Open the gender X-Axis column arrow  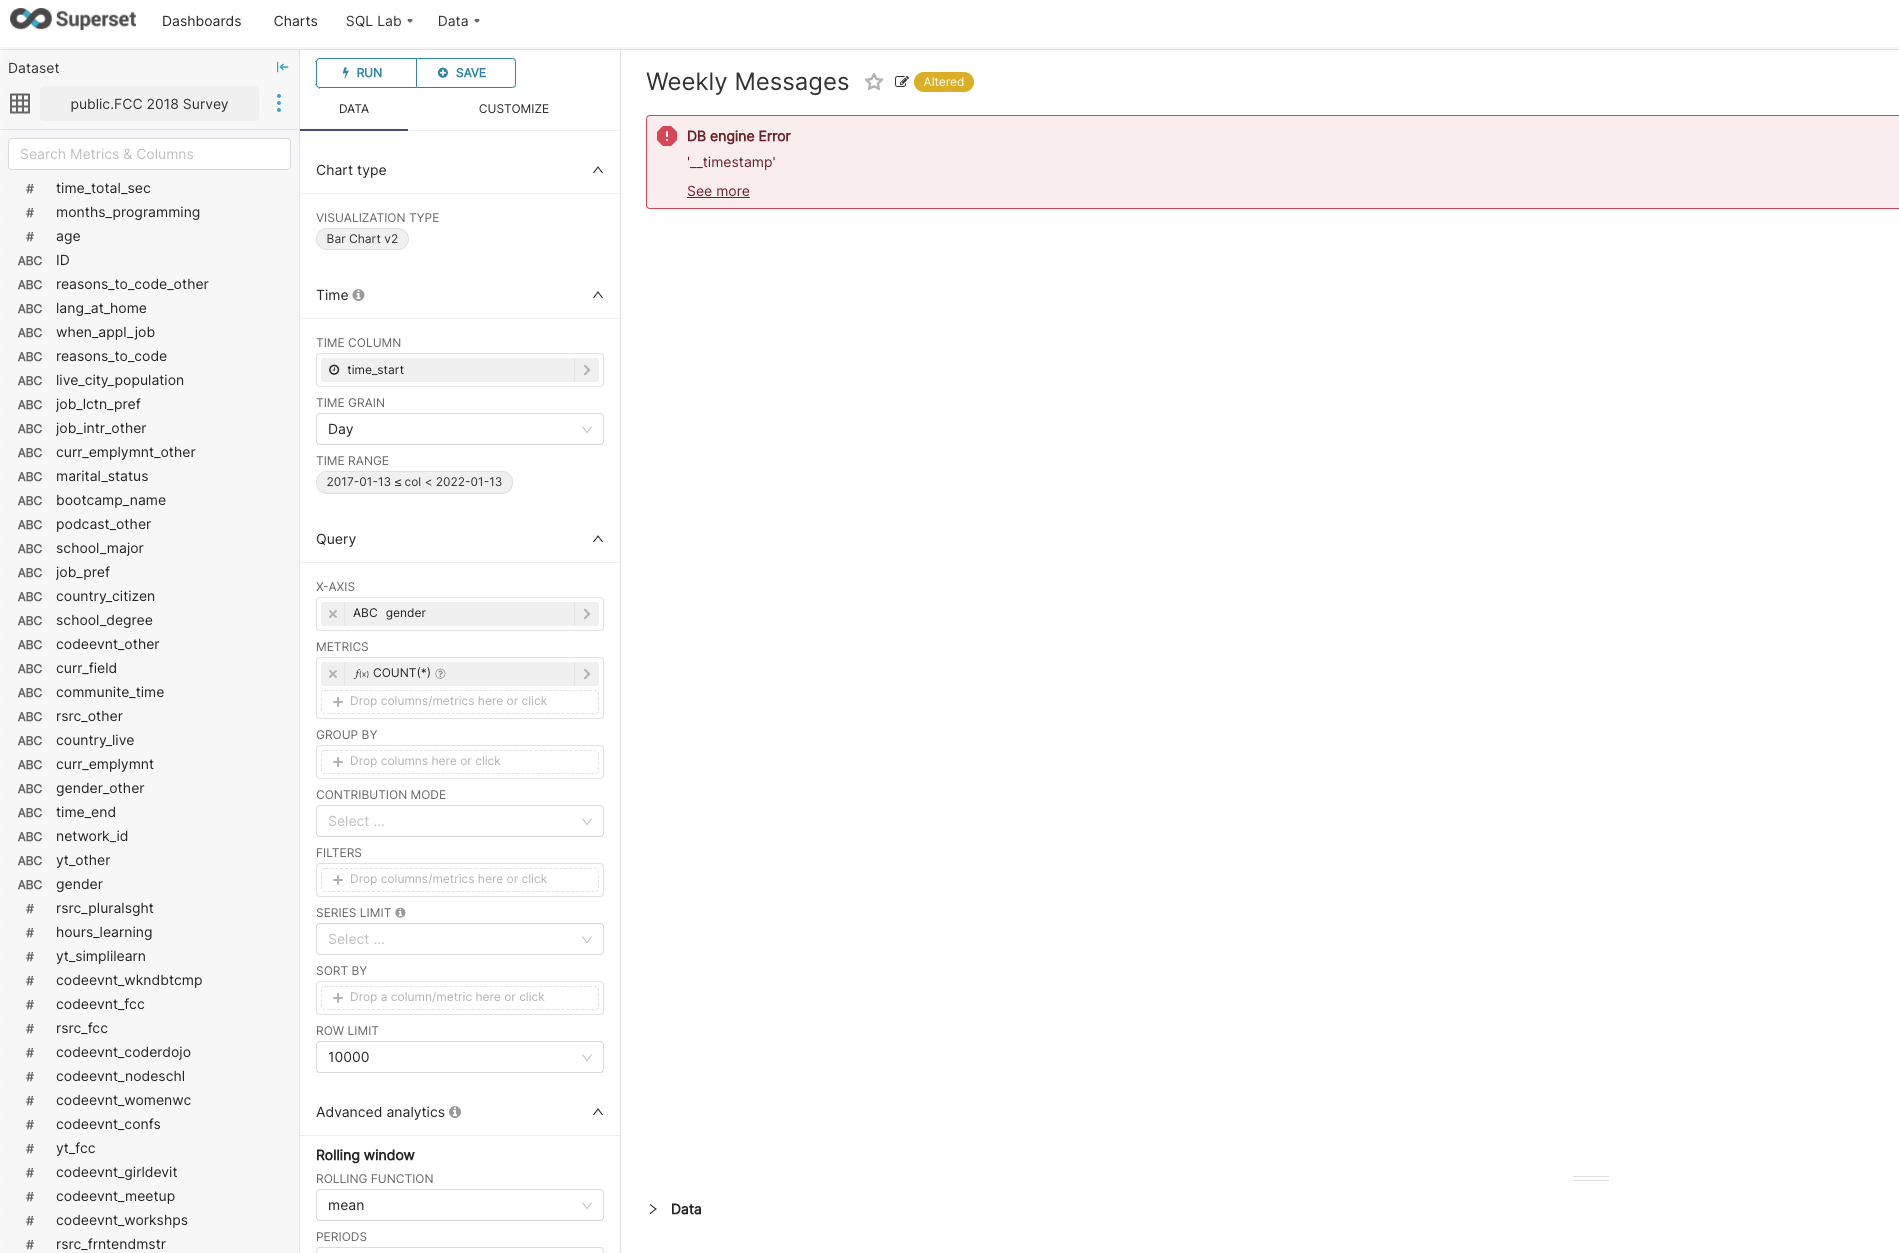click(587, 613)
